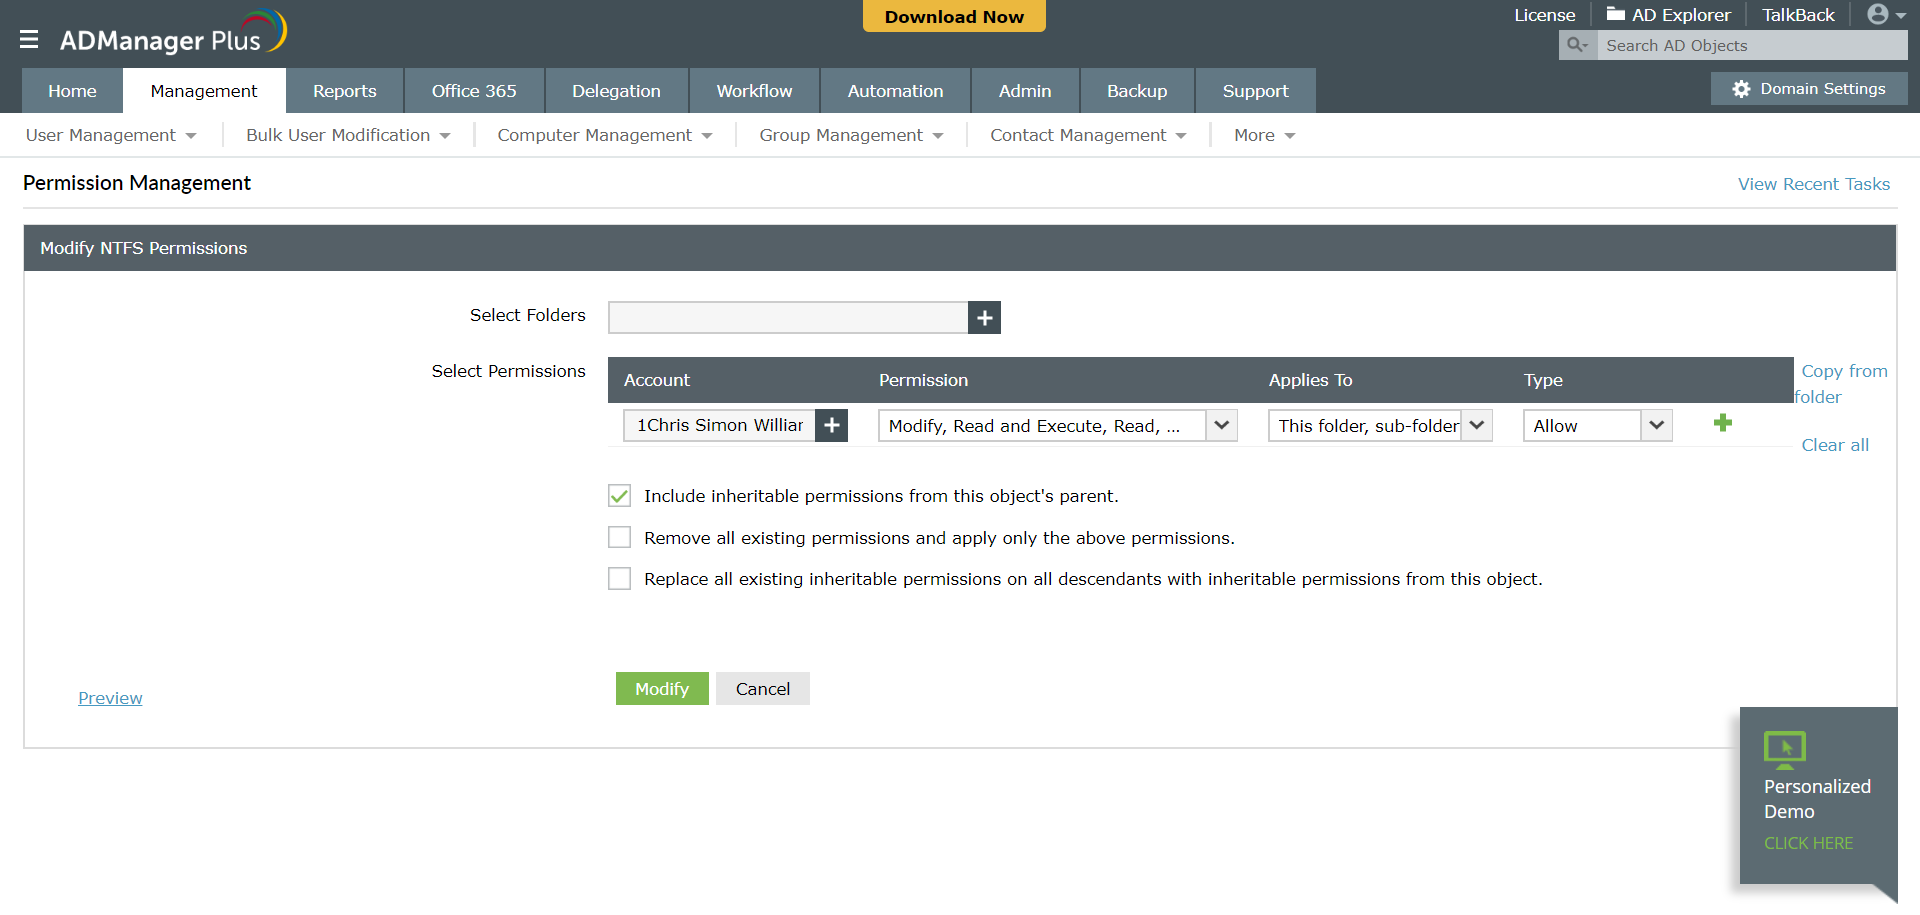This screenshot has width=1920, height=915.
Task: Open the Workflow tab
Action: click(754, 91)
